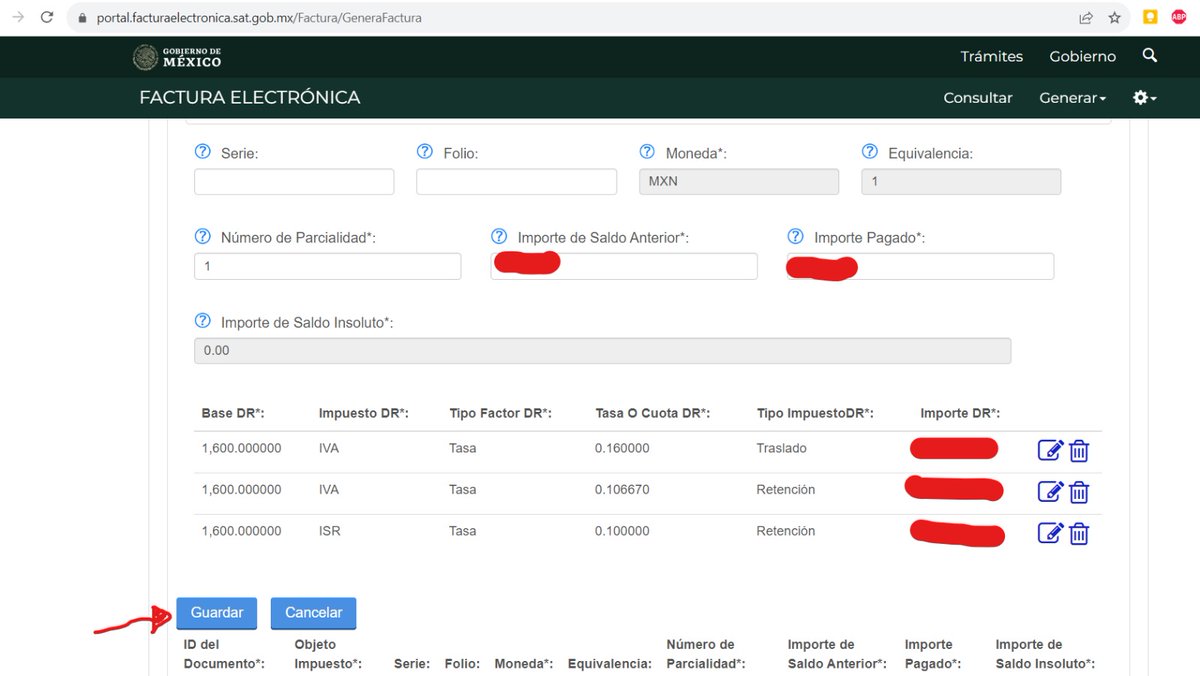The height and width of the screenshot is (676, 1200).
Task: Click the Cancelar button
Action: [x=313, y=613]
